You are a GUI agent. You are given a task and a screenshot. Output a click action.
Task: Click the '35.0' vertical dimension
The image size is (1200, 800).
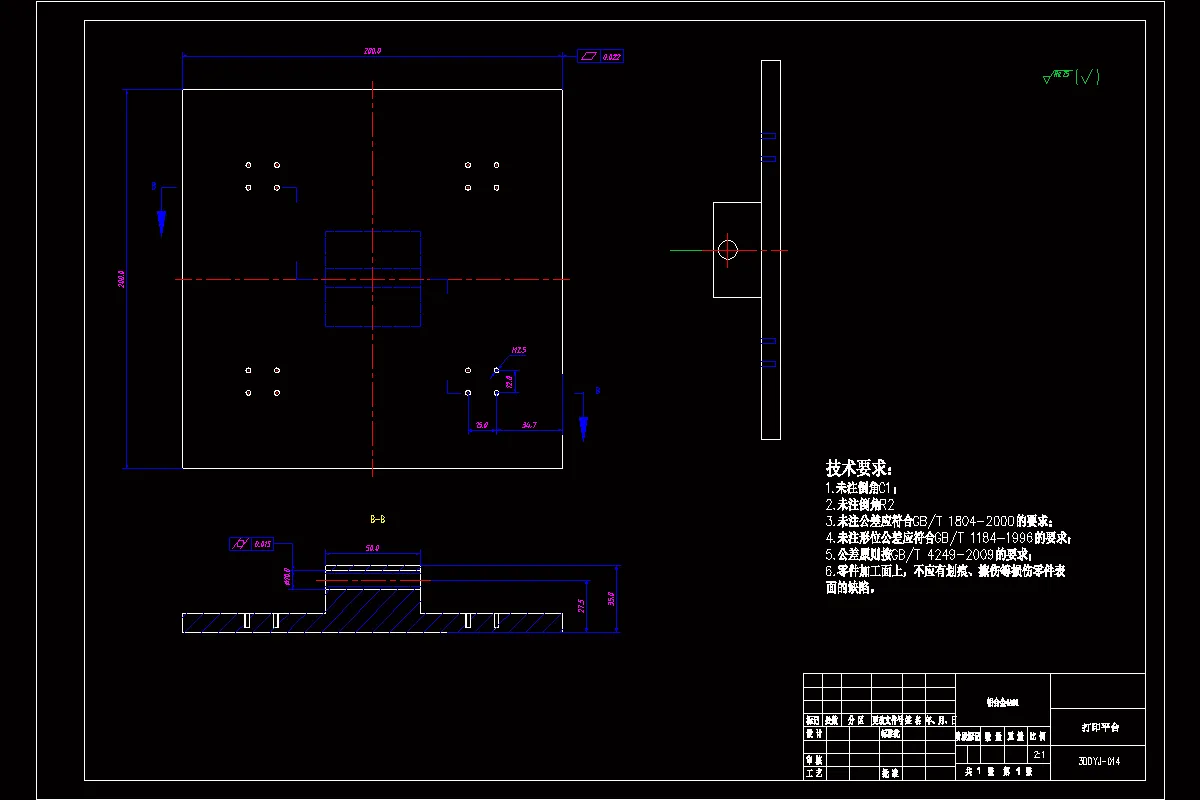pos(613,599)
